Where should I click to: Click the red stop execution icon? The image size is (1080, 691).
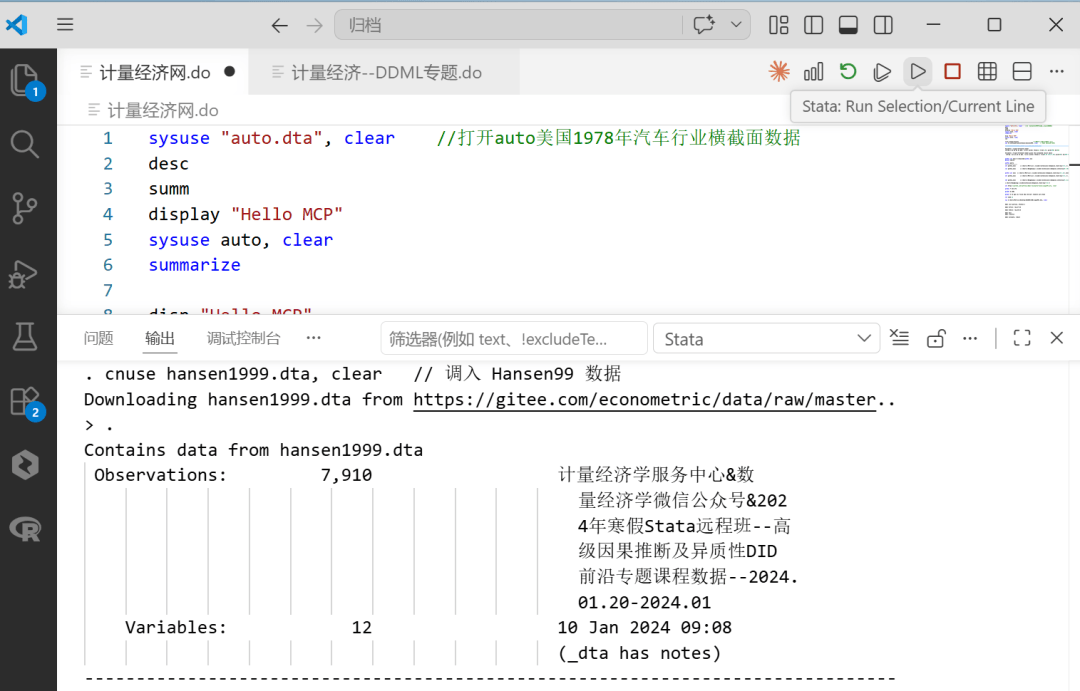pyautogui.click(x=953, y=72)
